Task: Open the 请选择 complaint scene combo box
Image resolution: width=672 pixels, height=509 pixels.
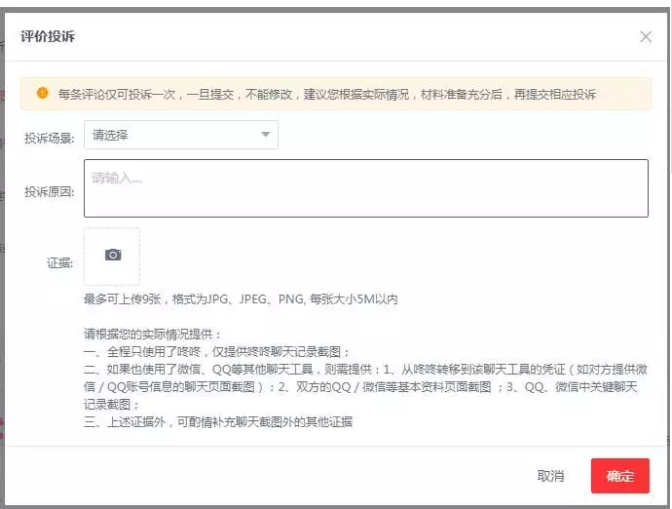Action: pos(180,134)
